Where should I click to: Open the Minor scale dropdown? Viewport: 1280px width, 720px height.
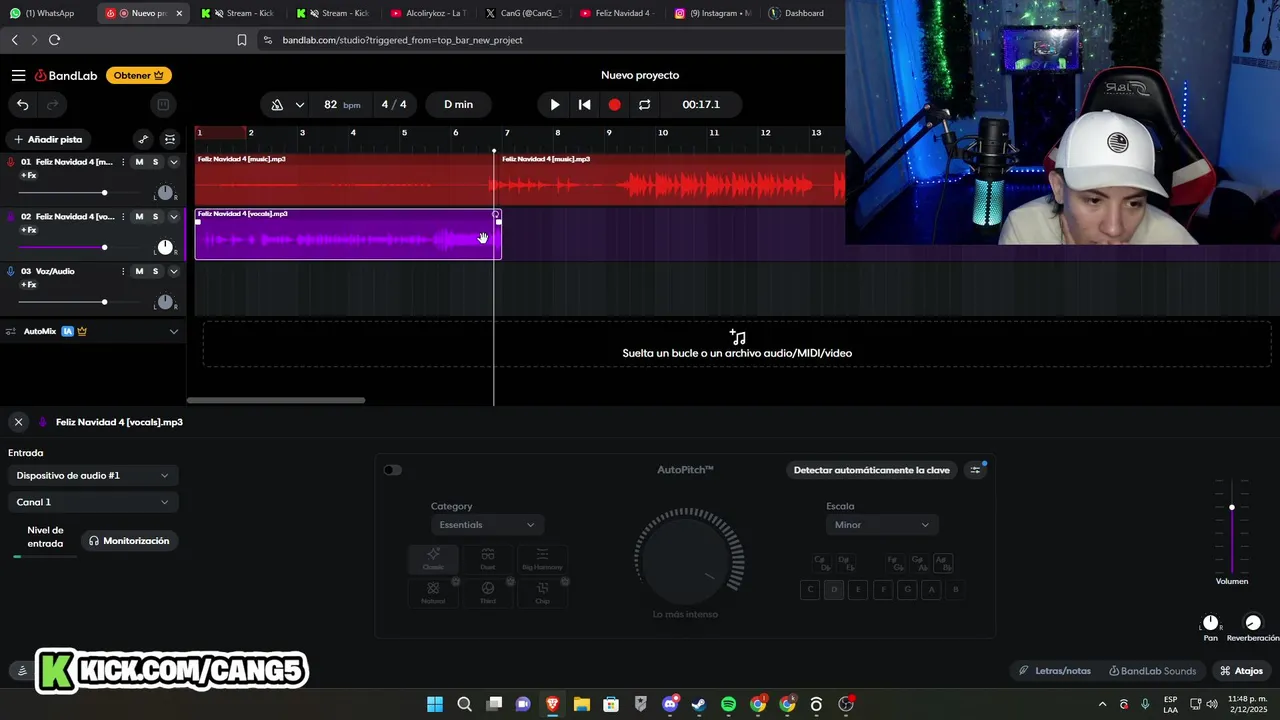pos(882,525)
